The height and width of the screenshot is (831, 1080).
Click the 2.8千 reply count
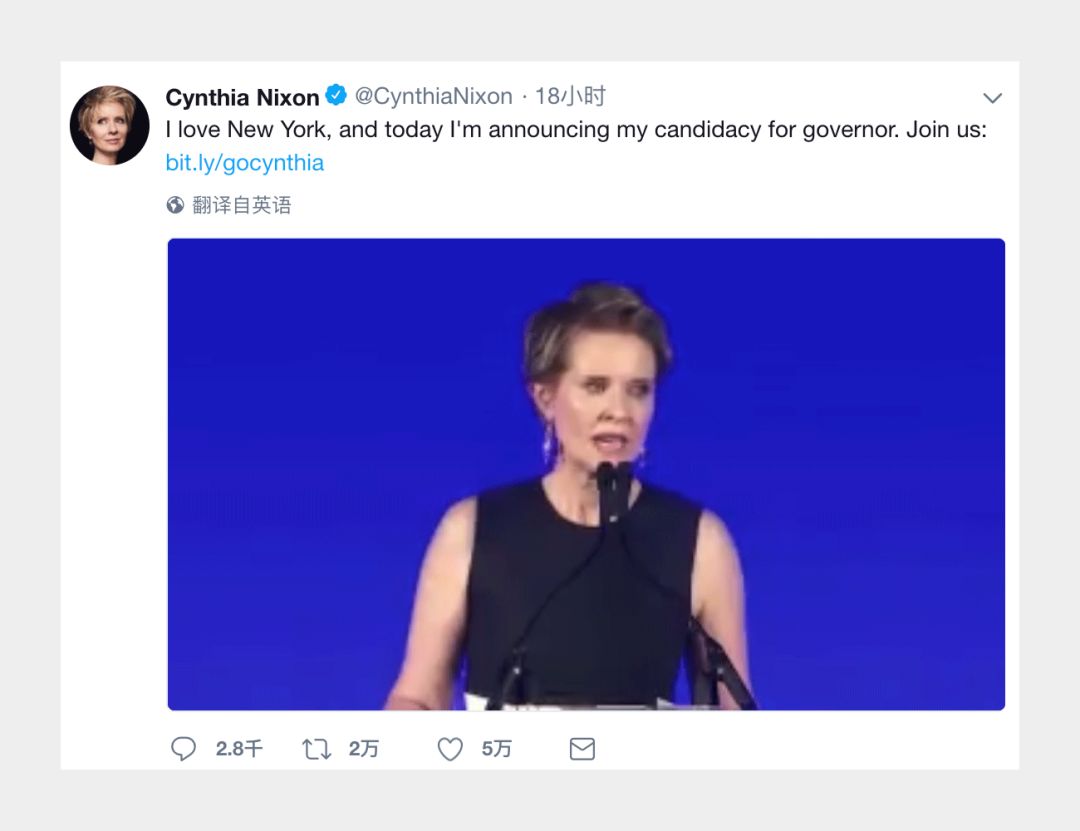coord(239,749)
